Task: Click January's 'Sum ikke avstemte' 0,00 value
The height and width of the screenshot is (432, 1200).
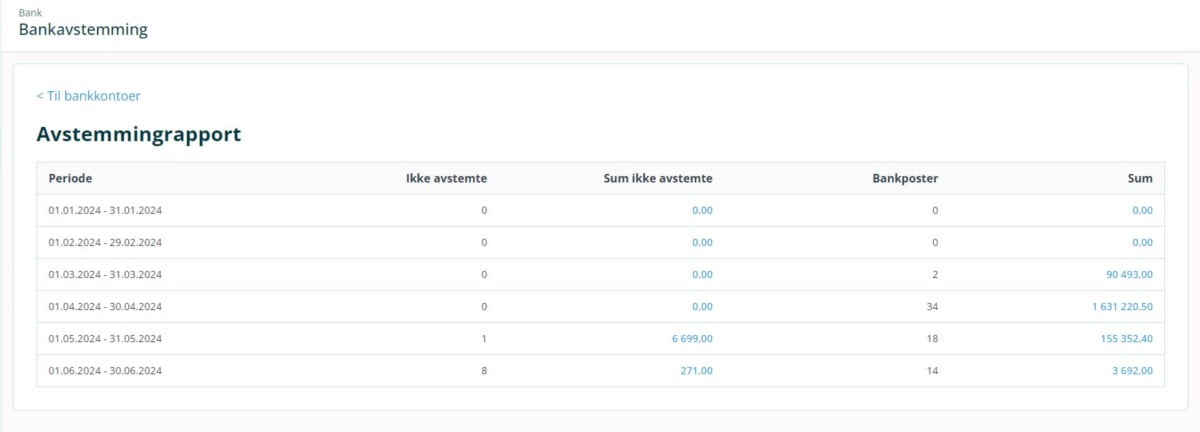Action: click(701, 211)
